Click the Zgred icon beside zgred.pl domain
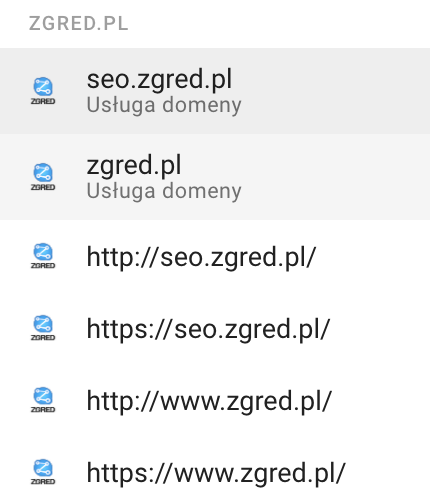Viewport: 430px width, 500px height. click(43, 177)
